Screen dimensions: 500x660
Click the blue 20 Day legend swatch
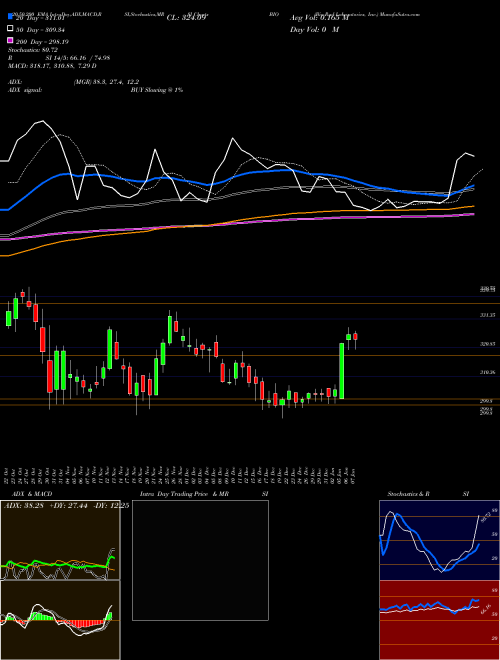tap(10, 17)
